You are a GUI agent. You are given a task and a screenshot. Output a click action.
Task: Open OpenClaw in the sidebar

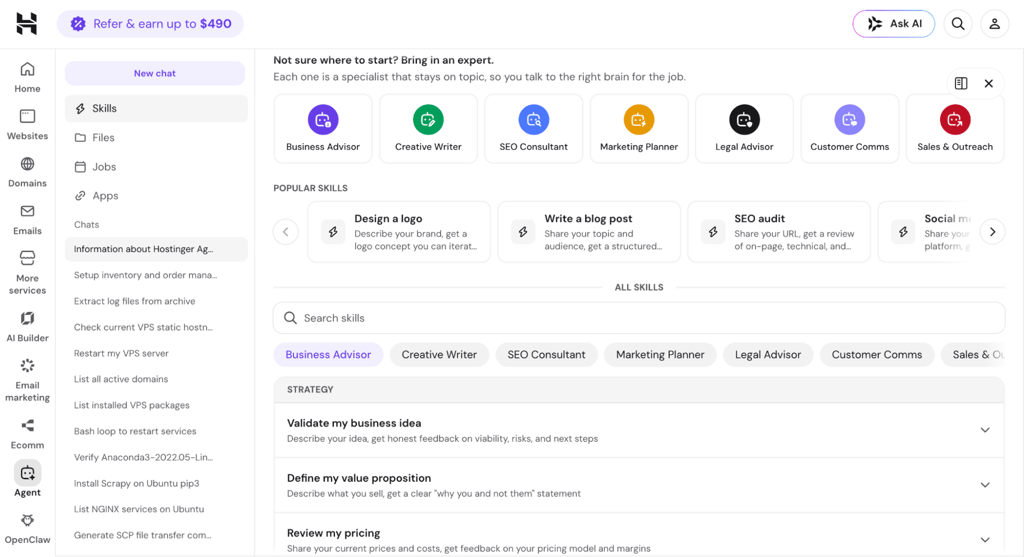pos(27,529)
